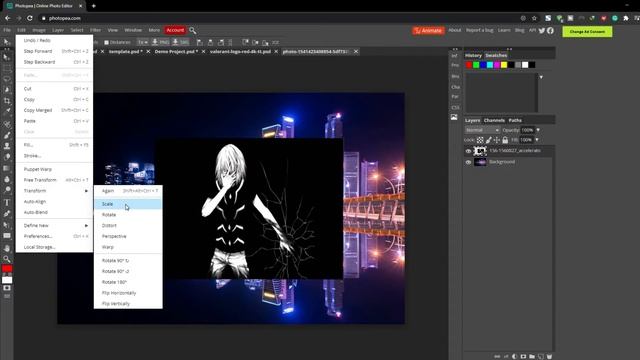
Task: Open the search magnifier in menu bar
Action: tap(193, 31)
